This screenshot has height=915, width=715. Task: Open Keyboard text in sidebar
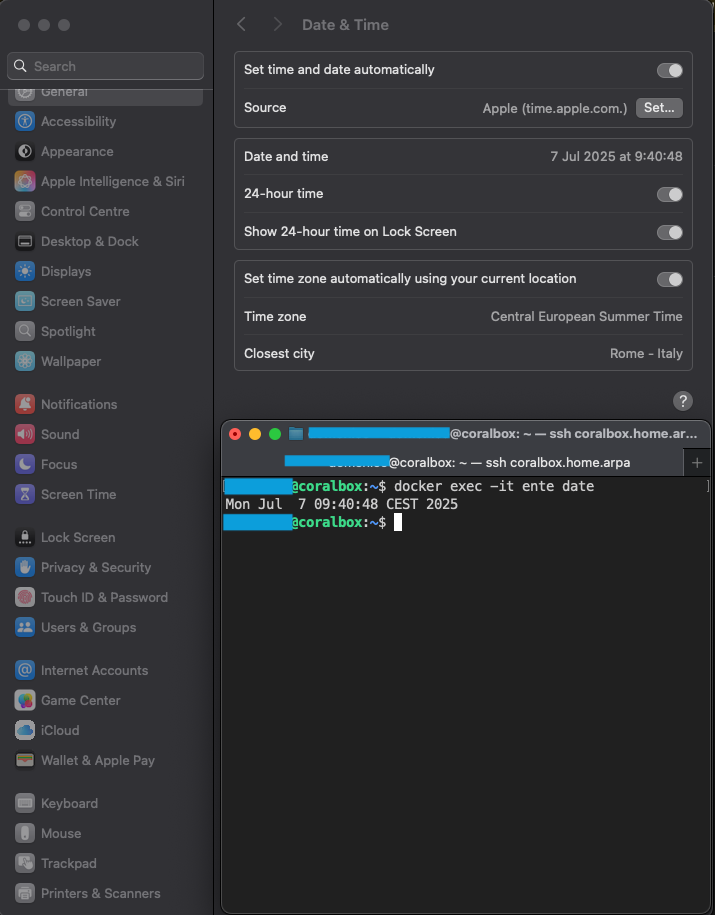point(69,804)
